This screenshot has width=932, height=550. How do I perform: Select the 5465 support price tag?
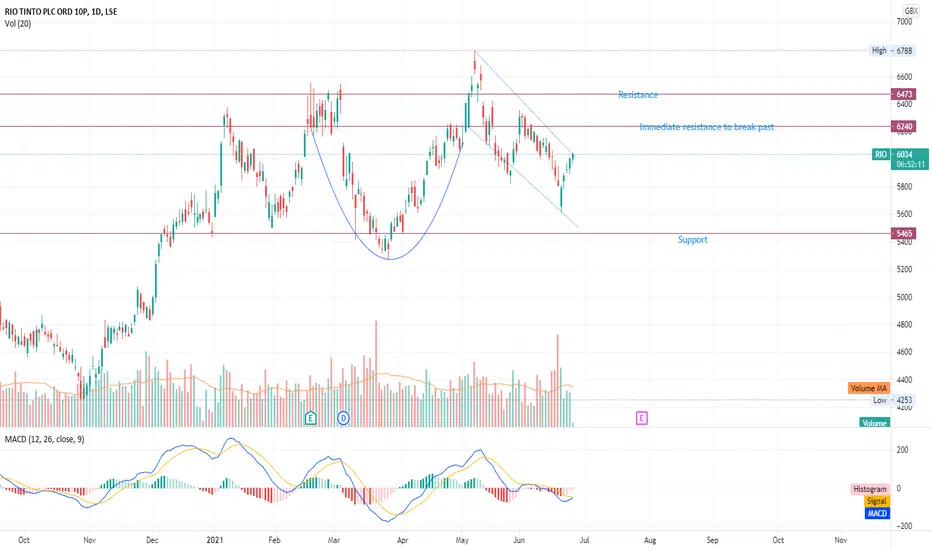(x=903, y=233)
